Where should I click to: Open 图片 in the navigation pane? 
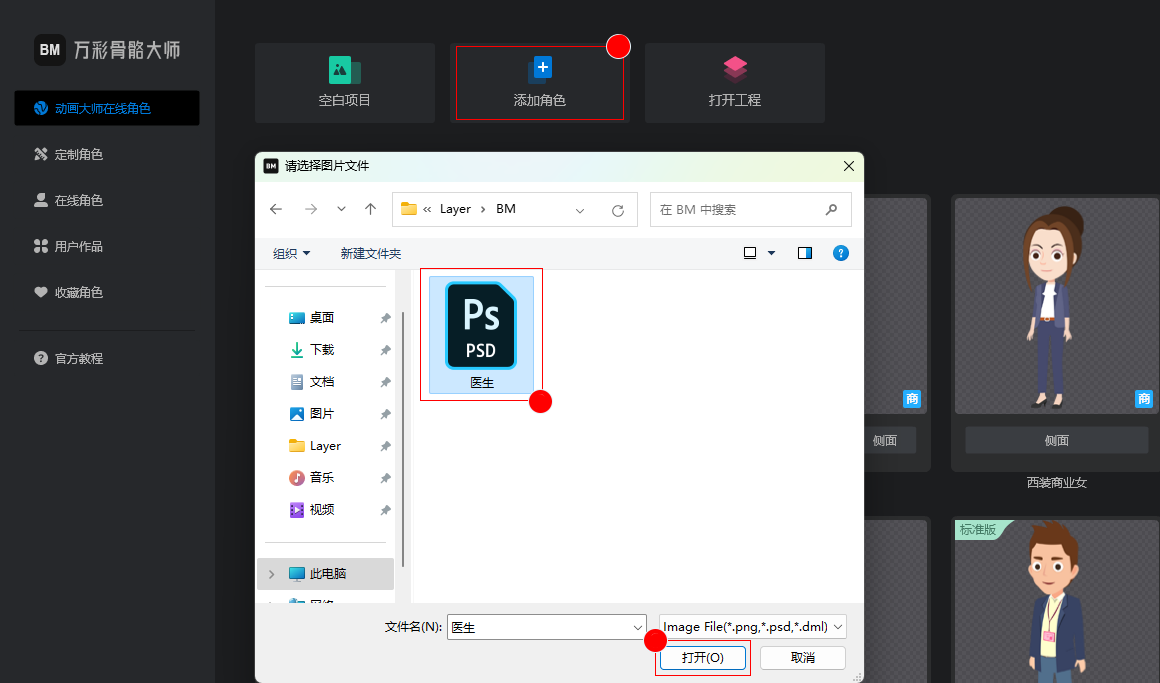pos(322,414)
